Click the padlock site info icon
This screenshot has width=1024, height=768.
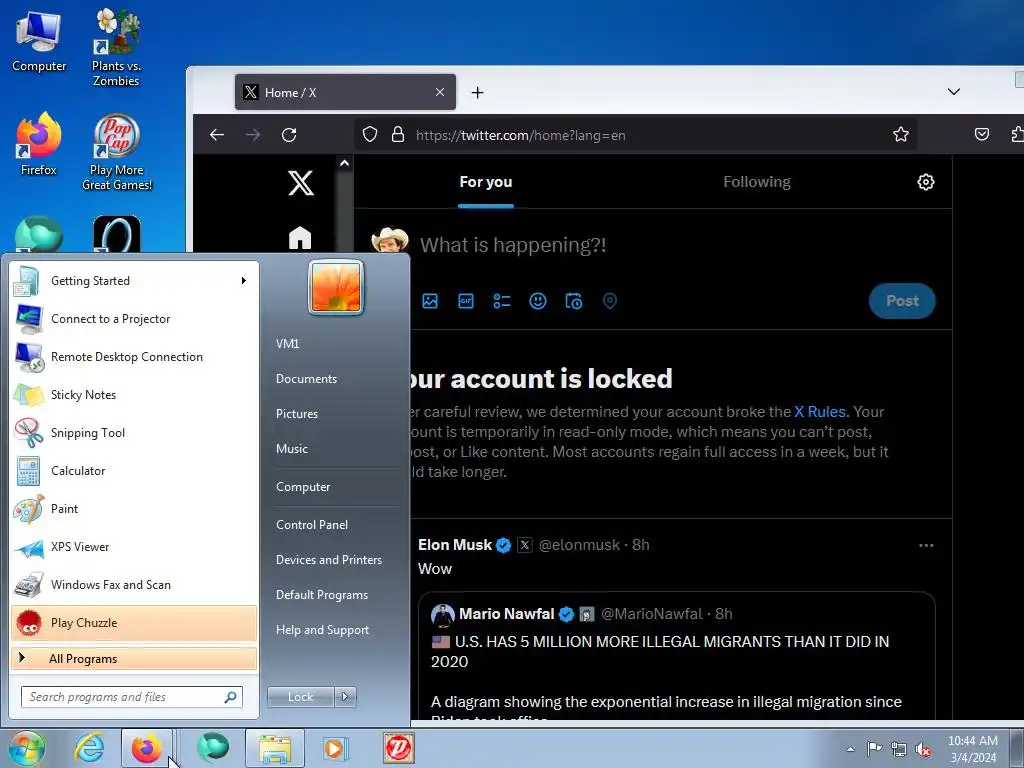[x=397, y=135]
